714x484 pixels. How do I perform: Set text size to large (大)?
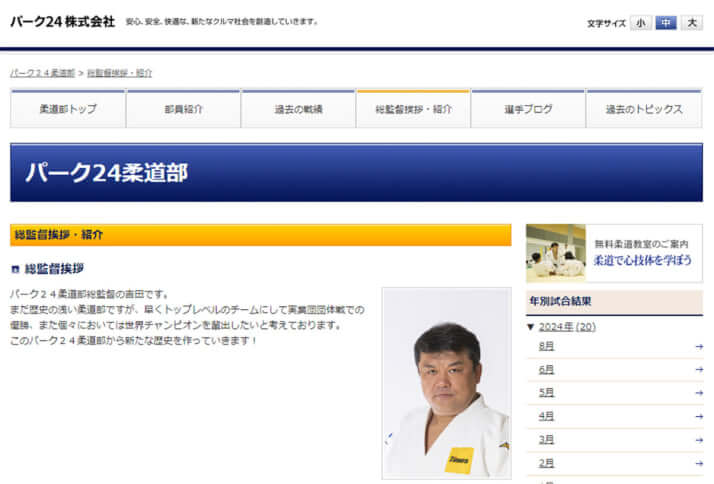(x=692, y=23)
